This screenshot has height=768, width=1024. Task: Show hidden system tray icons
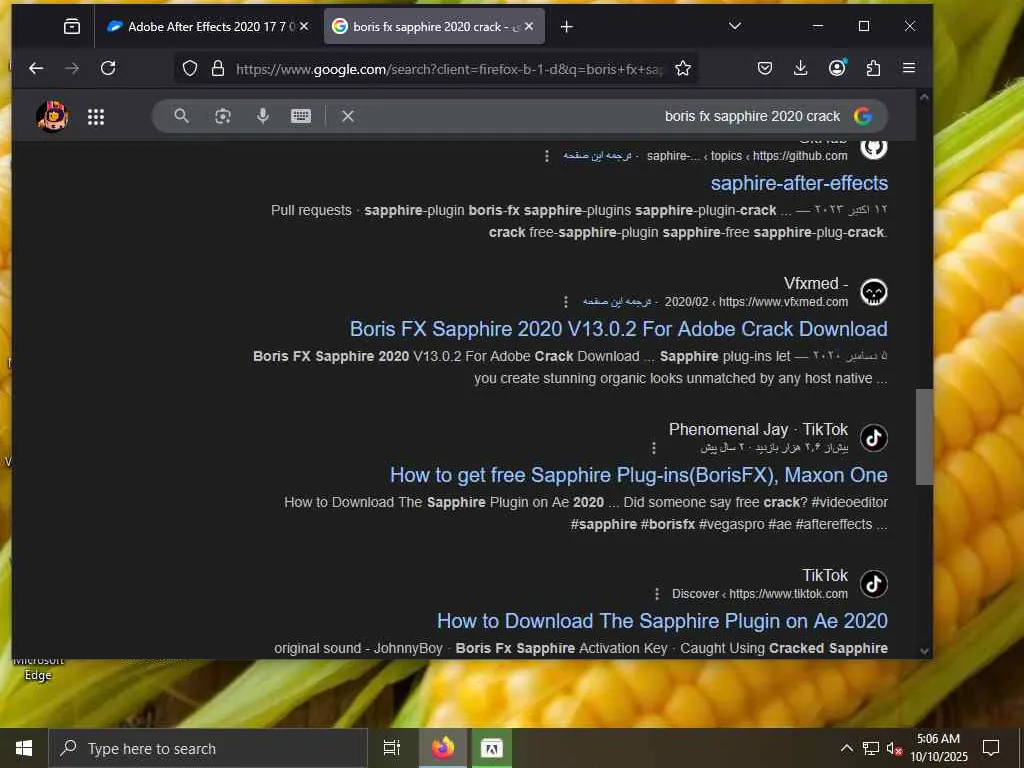[x=846, y=748]
